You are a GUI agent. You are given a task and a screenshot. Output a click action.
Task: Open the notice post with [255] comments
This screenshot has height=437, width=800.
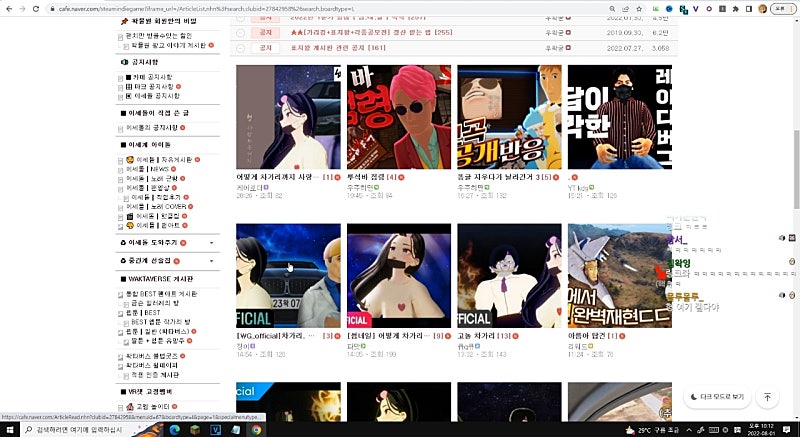(371, 32)
